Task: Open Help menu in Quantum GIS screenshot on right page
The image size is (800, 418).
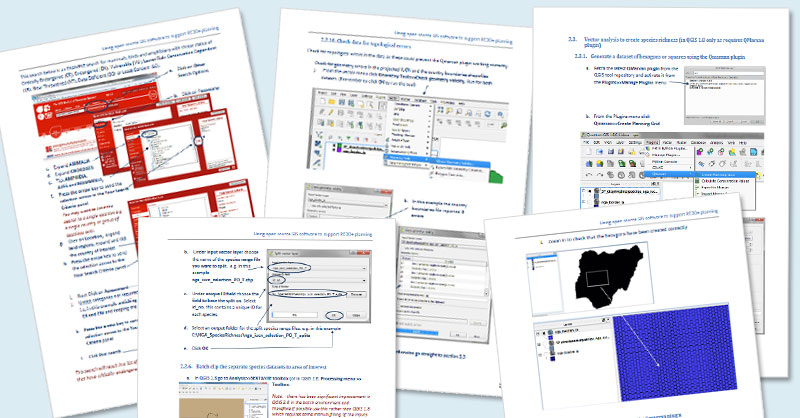Action: click(x=742, y=142)
